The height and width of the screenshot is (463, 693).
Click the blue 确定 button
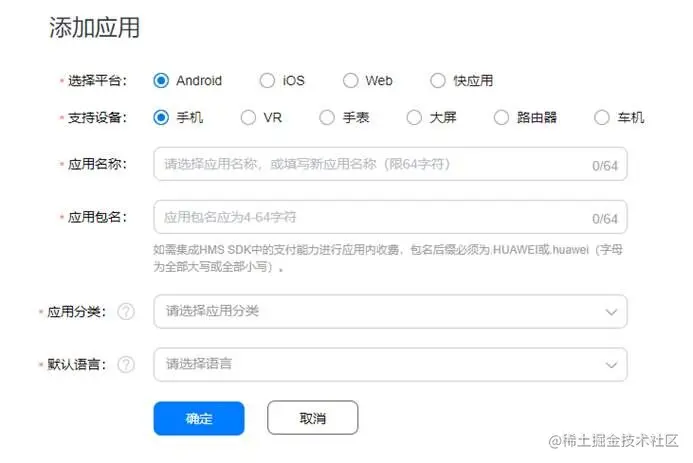coord(199,418)
